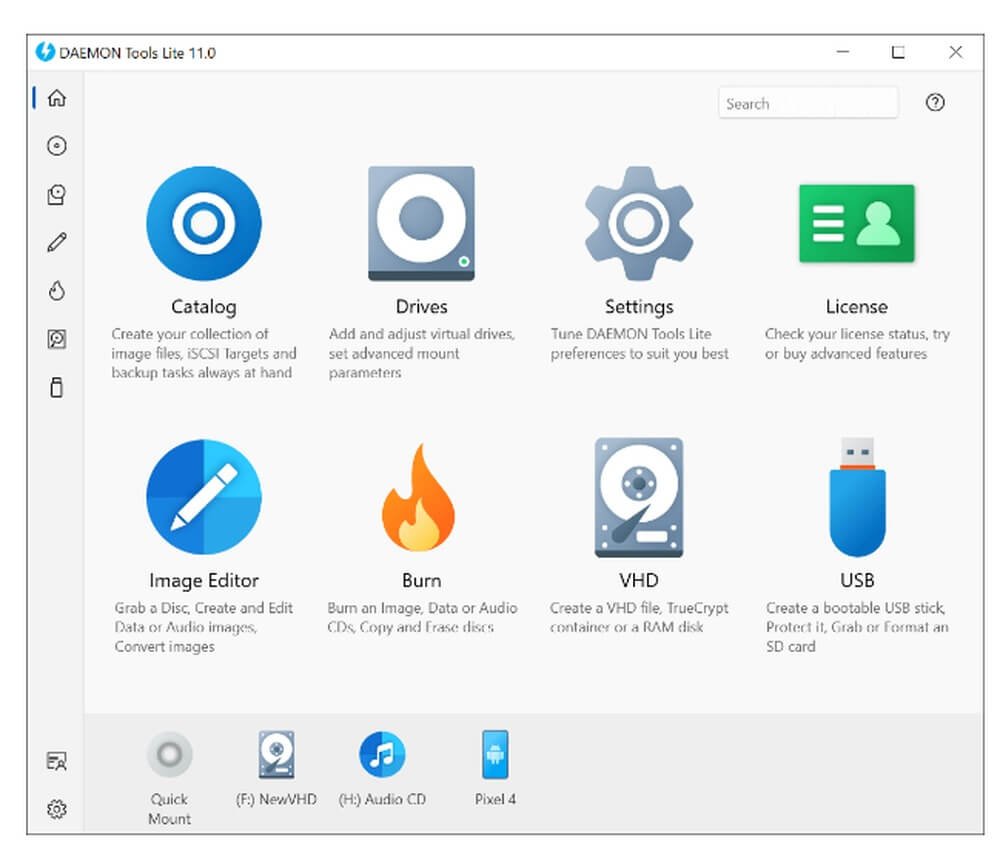Click "Tune DAEMON Tools Lite preferences" description

pos(639,344)
